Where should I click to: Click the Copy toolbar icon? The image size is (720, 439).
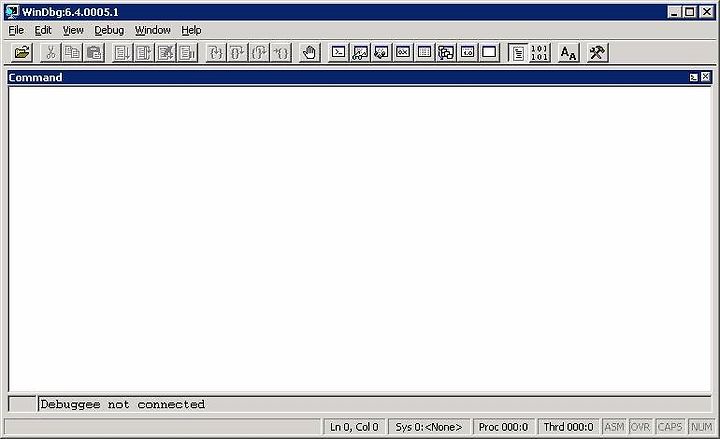click(72, 53)
